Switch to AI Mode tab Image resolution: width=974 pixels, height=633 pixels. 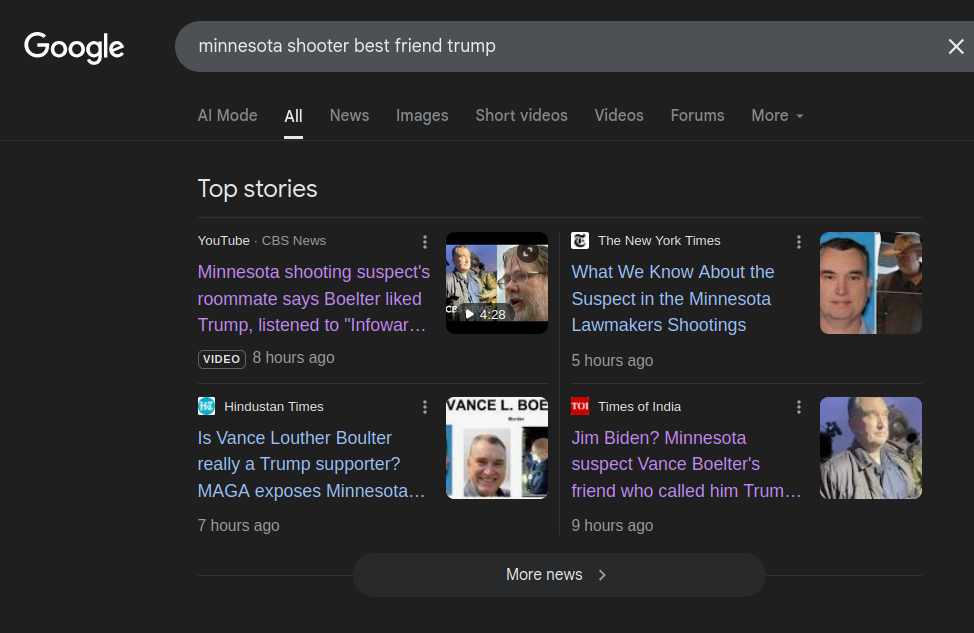[x=227, y=116]
